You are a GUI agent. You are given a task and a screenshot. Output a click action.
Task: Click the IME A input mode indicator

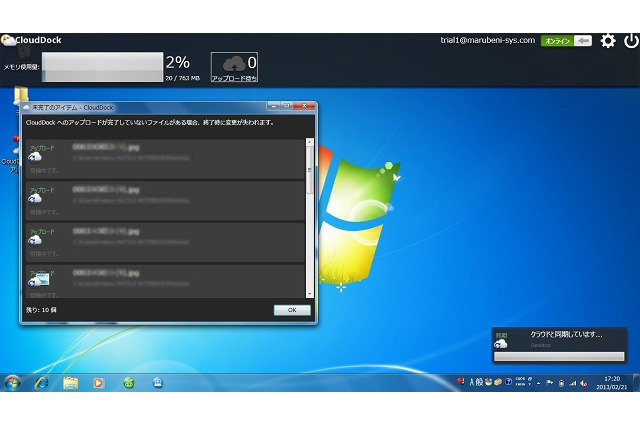point(472,382)
